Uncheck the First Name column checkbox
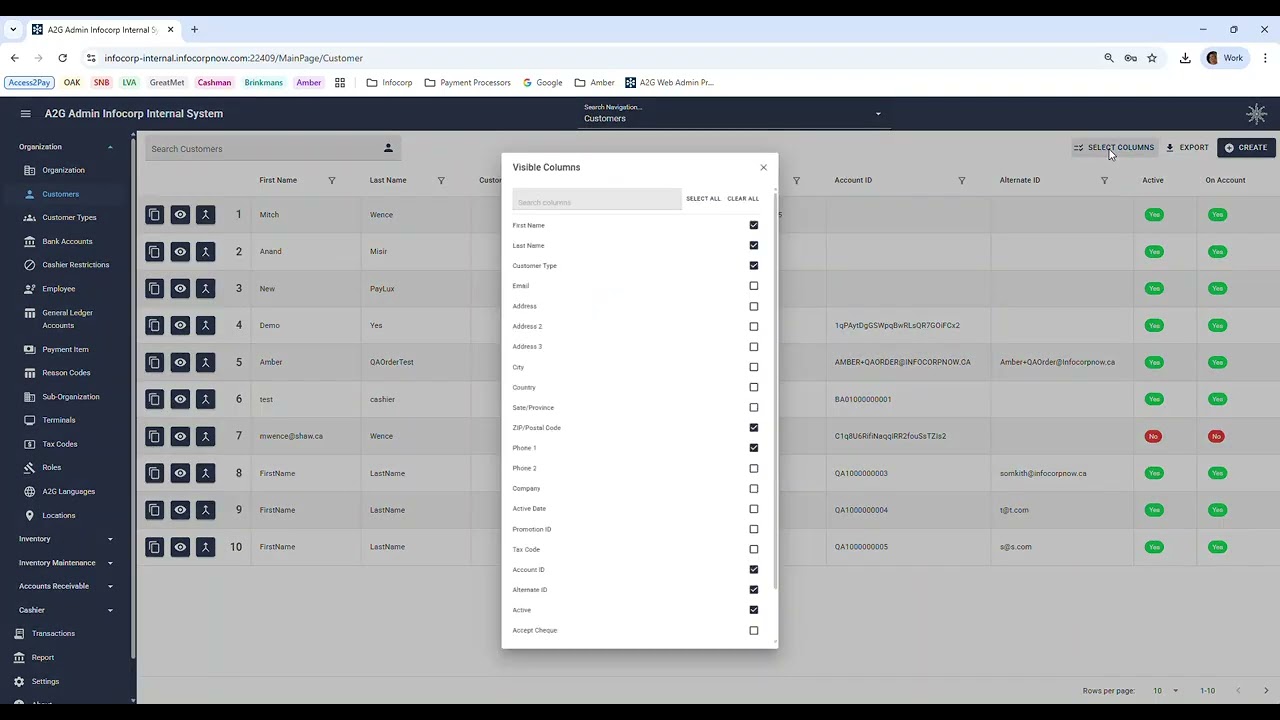Image resolution: width=1280 pixels, height=720 pixels. point(754,225)
